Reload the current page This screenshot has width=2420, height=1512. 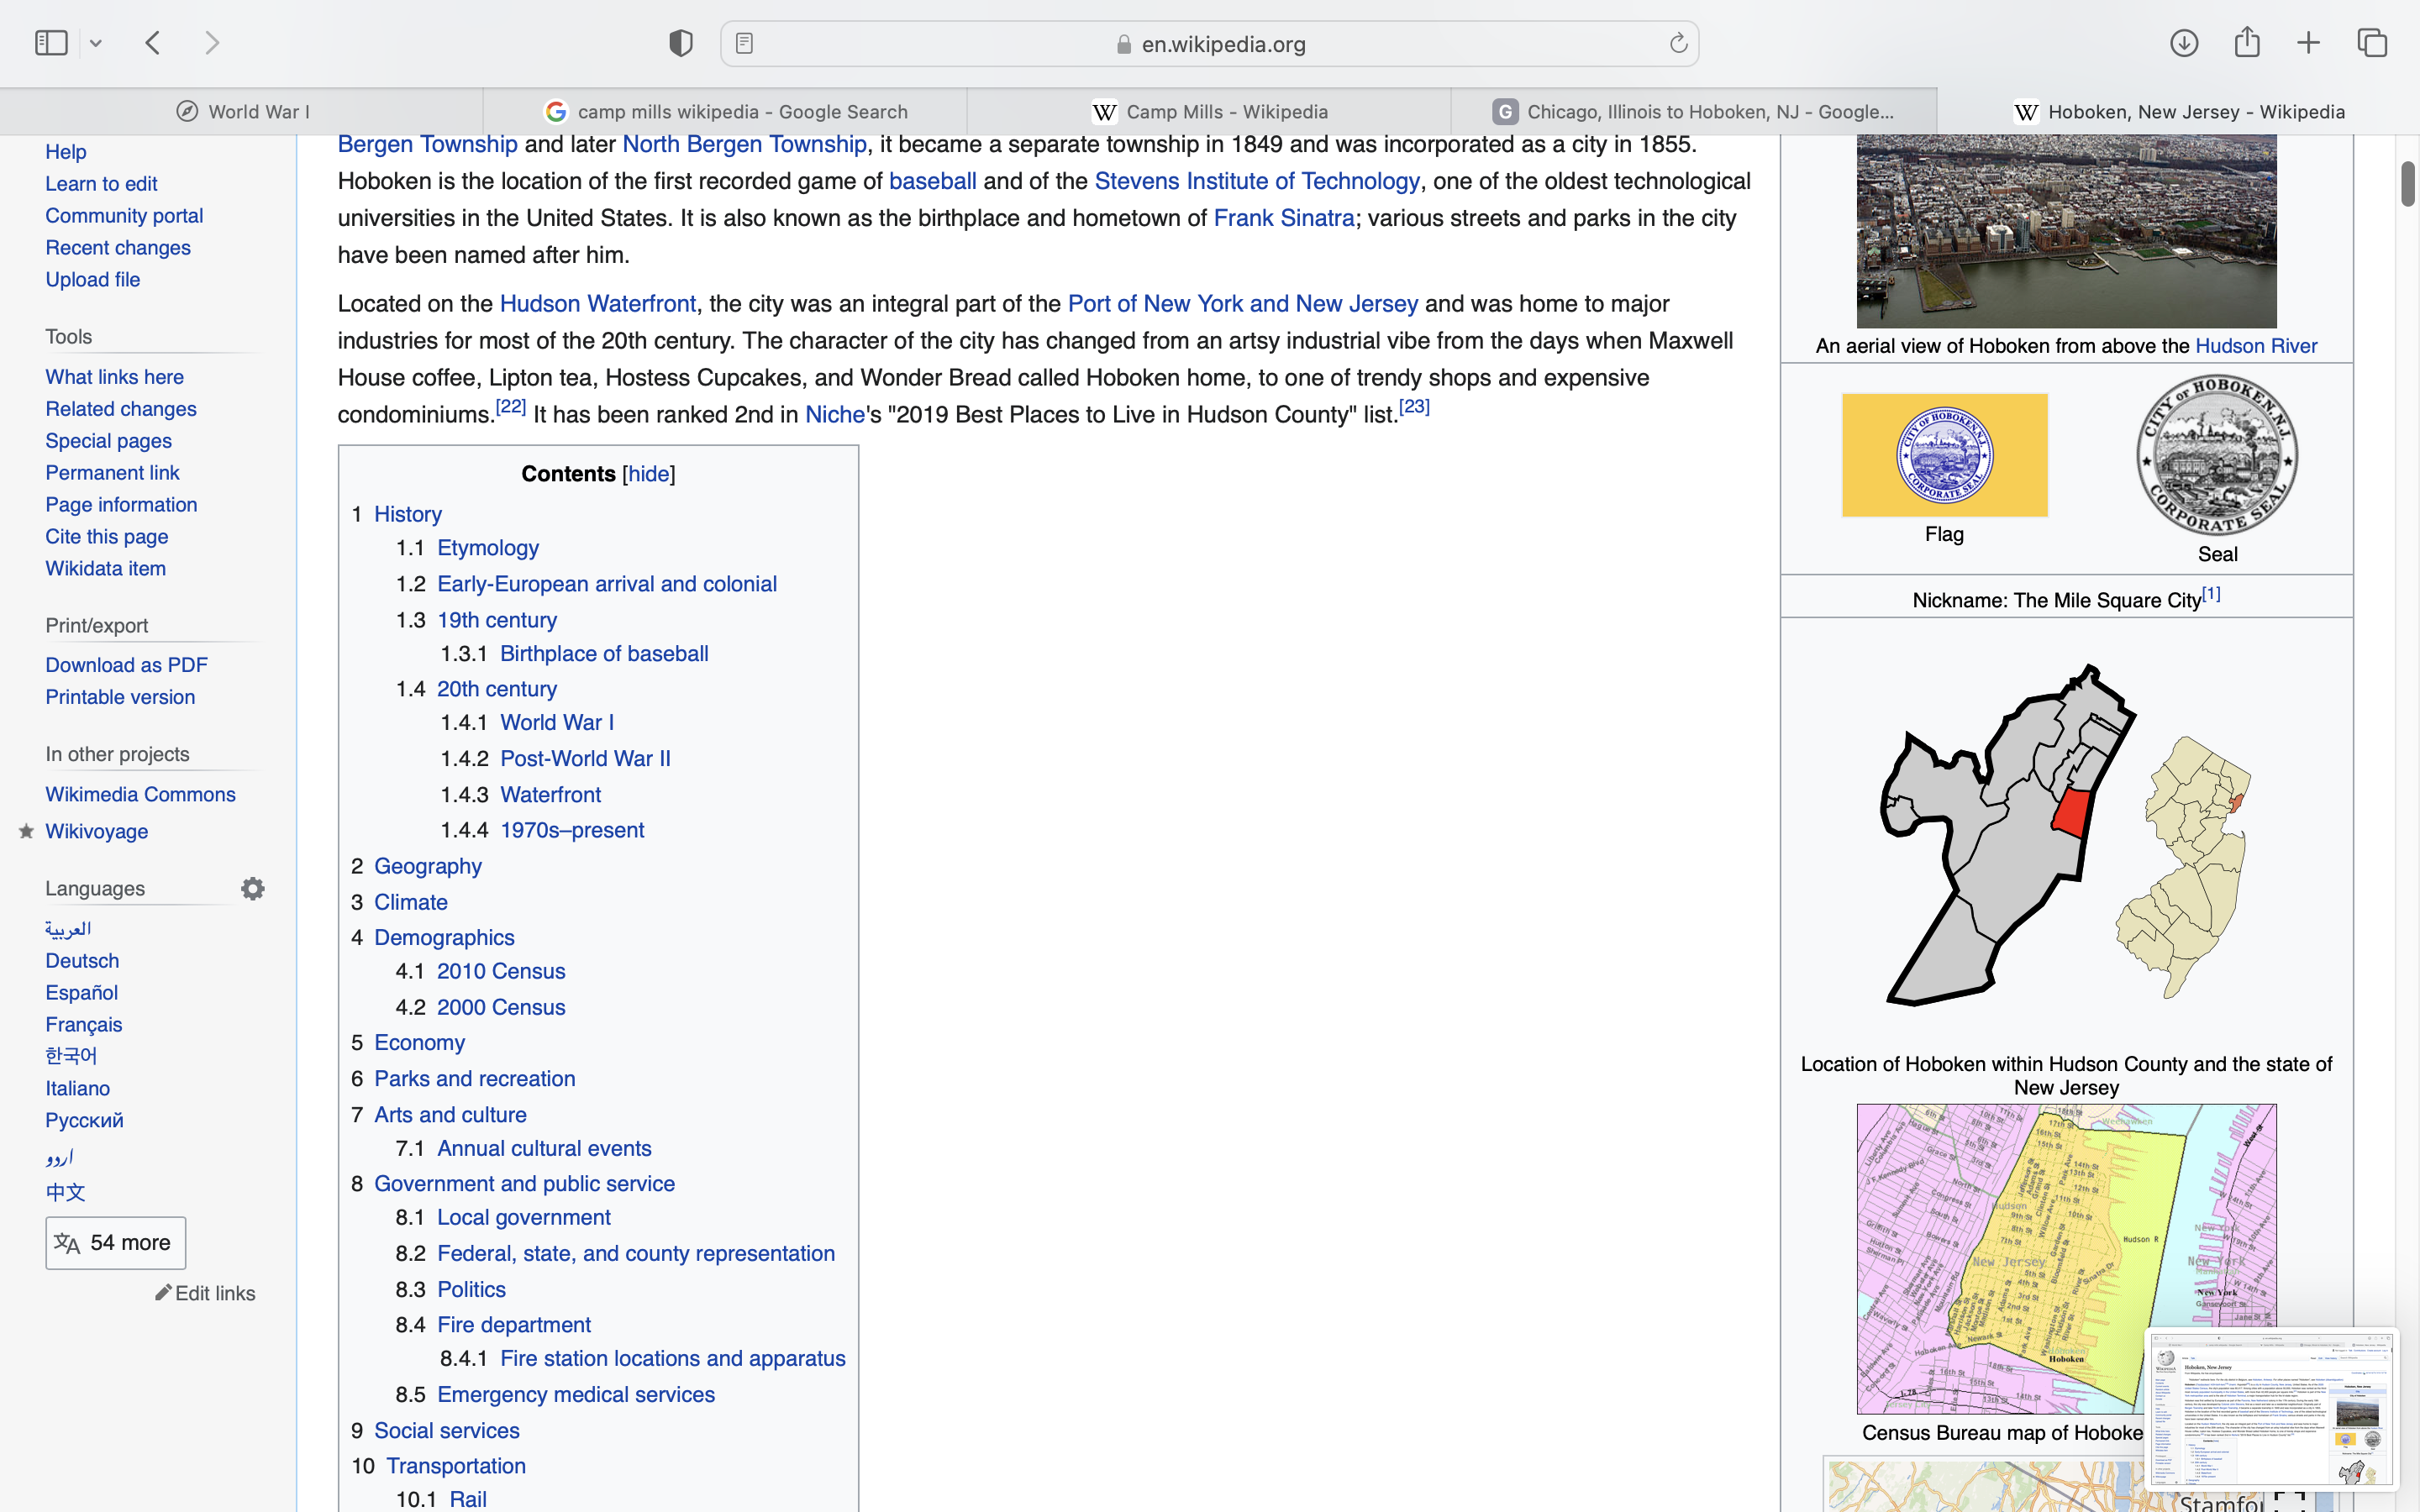pyautogui.click(x=1678, y=43)
